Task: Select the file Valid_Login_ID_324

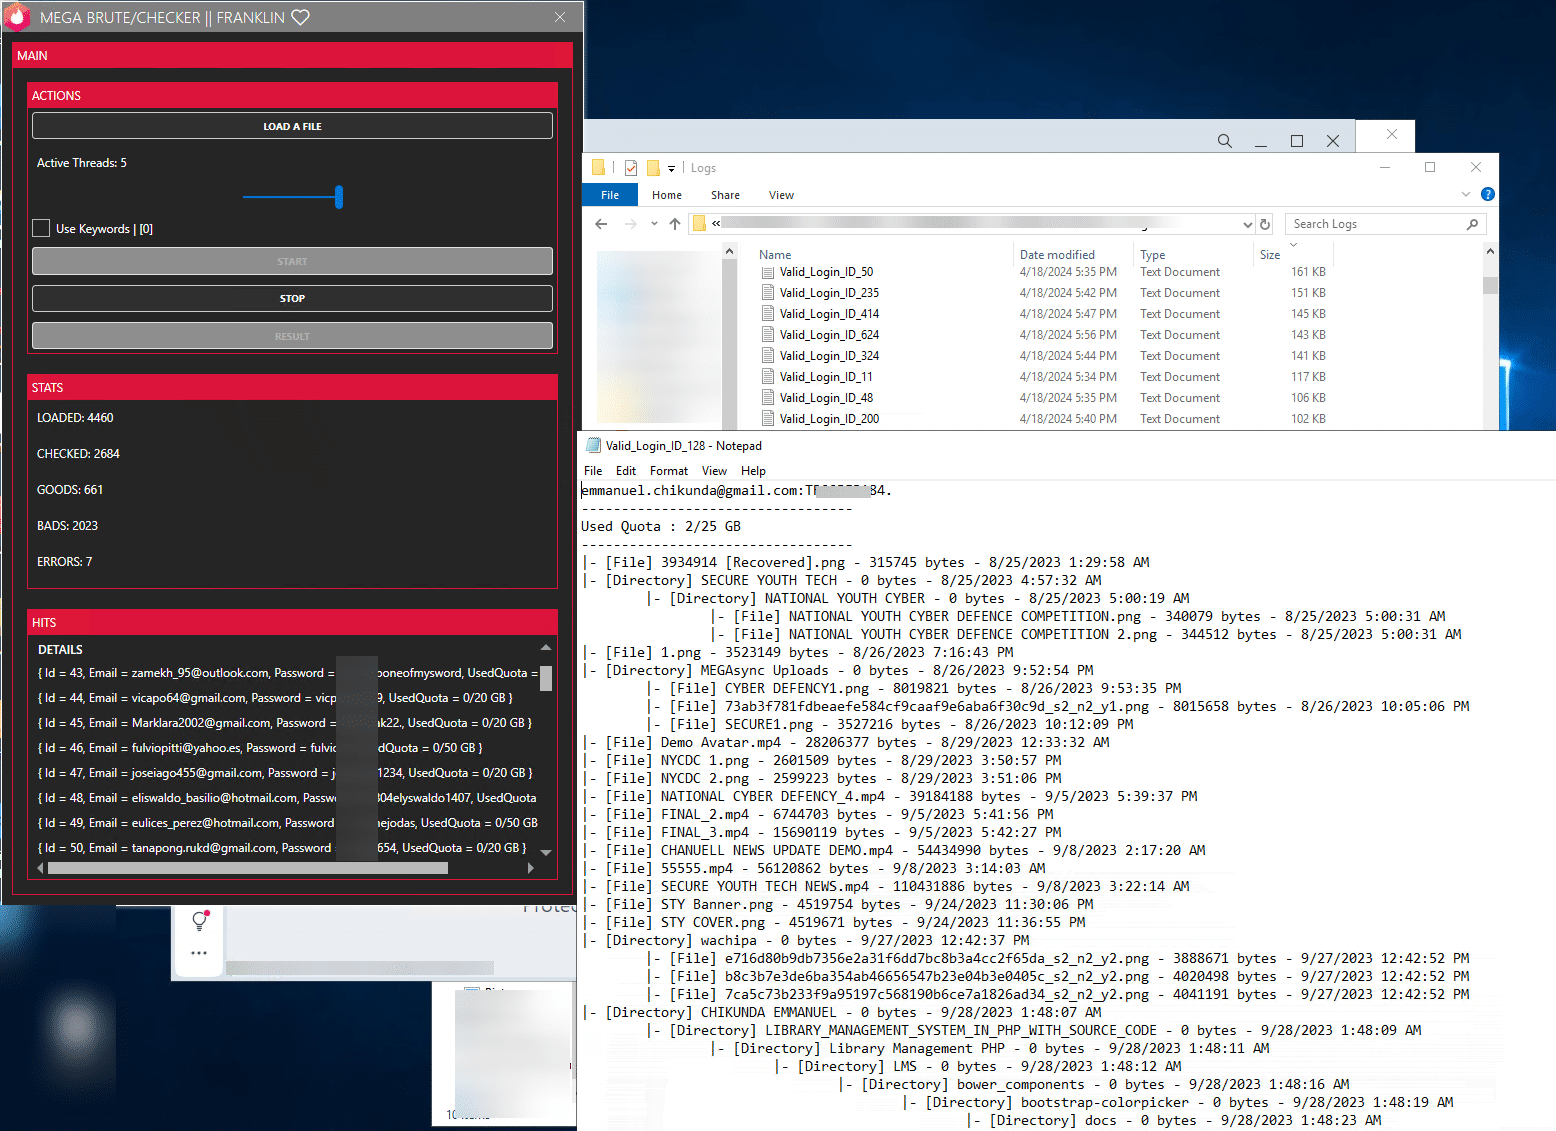Action: pos(829,356)
